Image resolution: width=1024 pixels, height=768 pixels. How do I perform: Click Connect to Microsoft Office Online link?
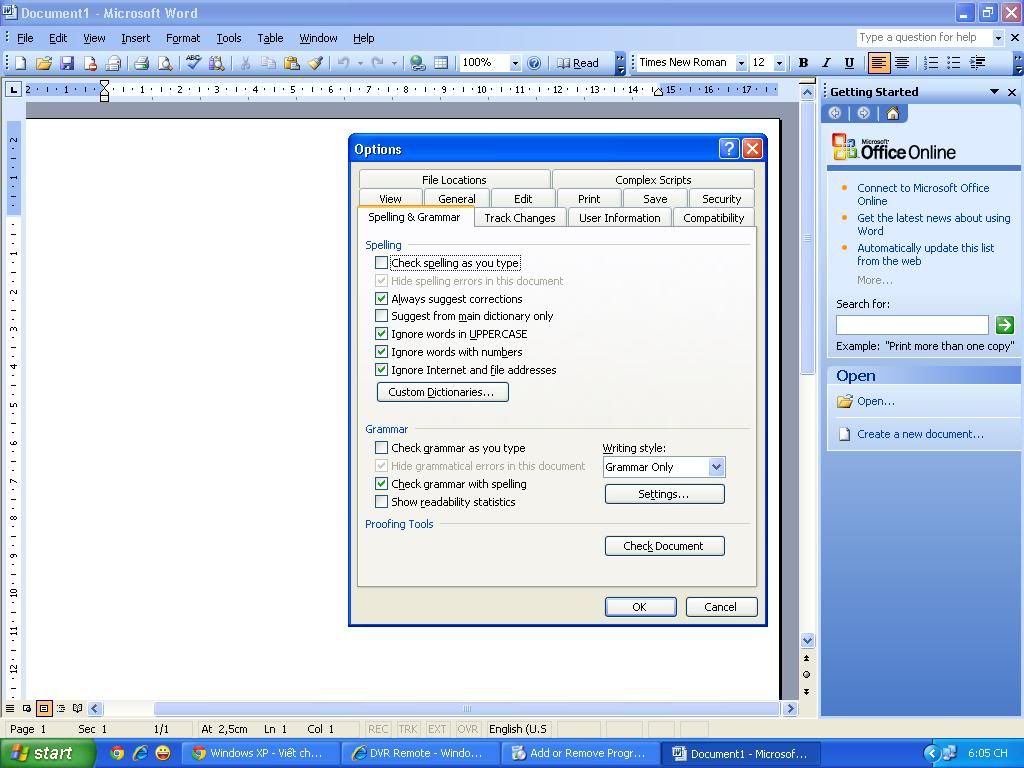(923, 194)
